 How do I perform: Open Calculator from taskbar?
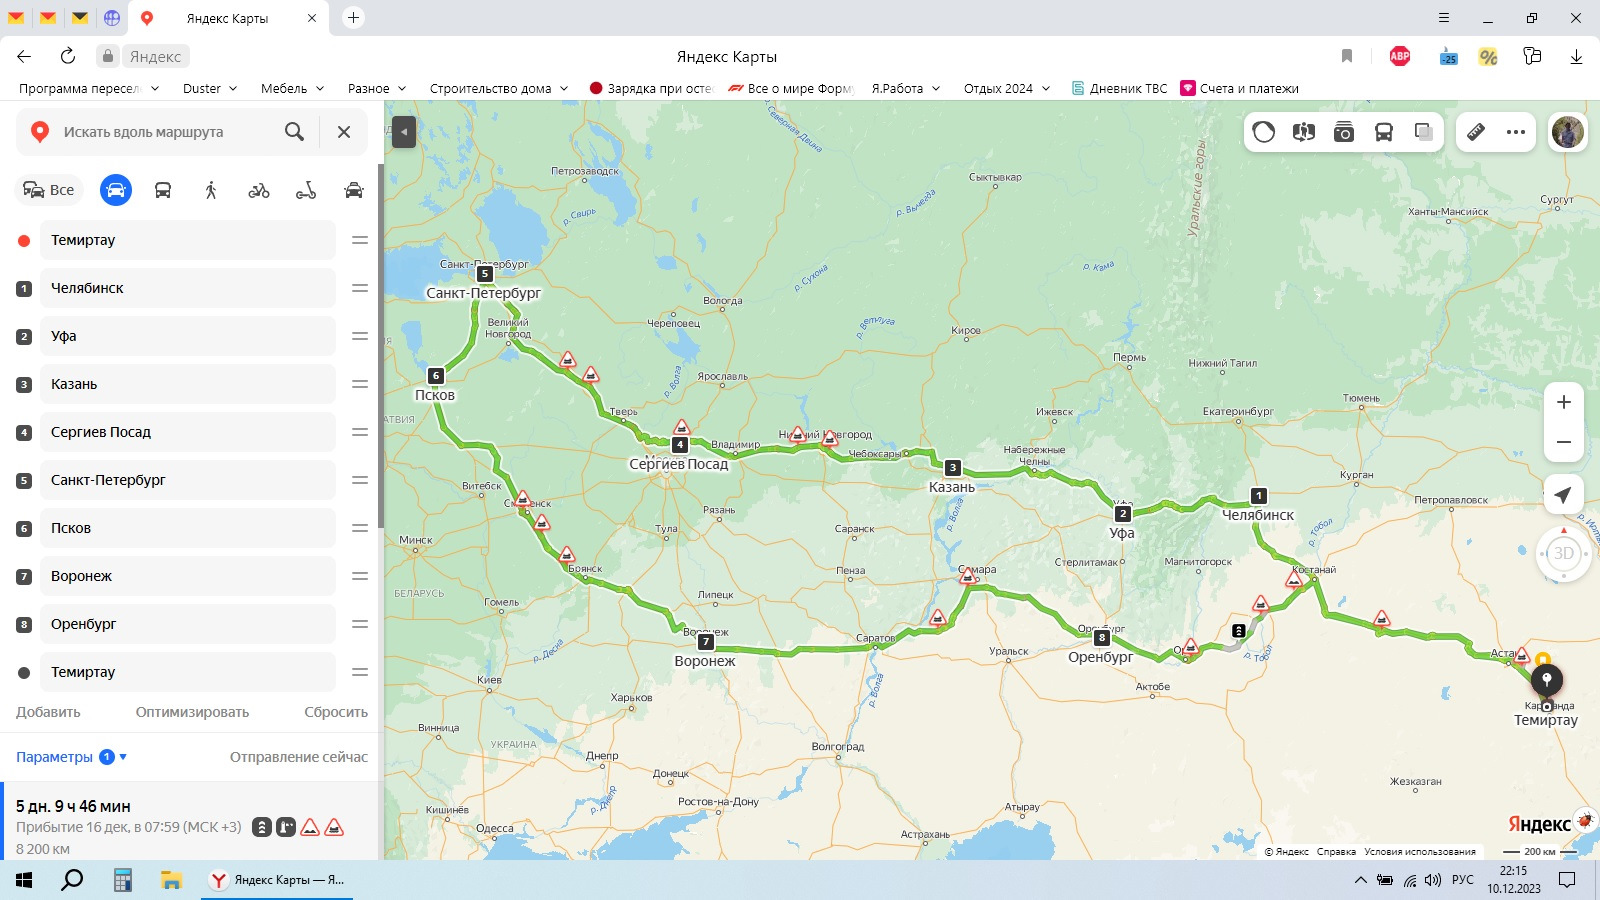[x=122, y=880]
